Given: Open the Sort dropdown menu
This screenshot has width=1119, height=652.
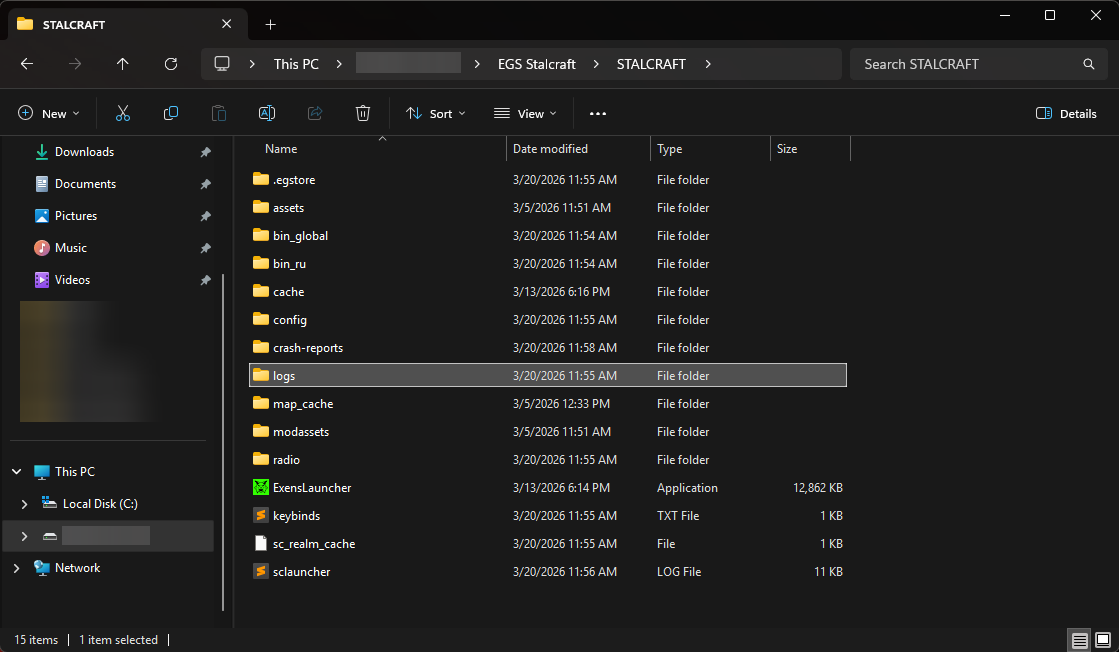Looking at the screenshot, I should pos(436,114).
